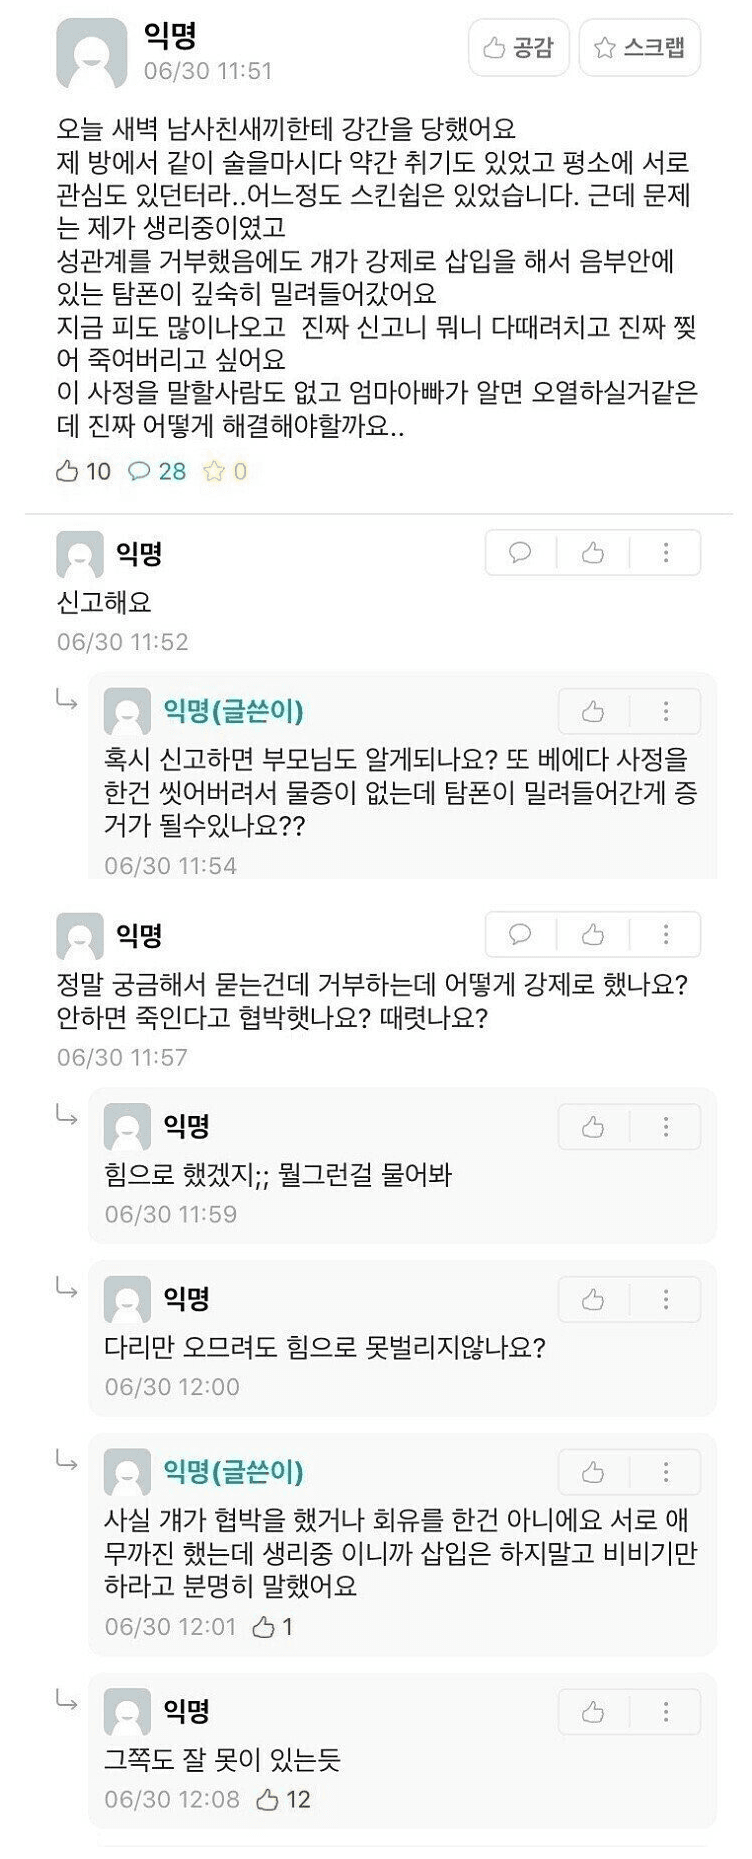This screenshot has width=752, height=1859.
Task: Click reply icon on the 11:57 comment
Action: (x=520, y=935)
